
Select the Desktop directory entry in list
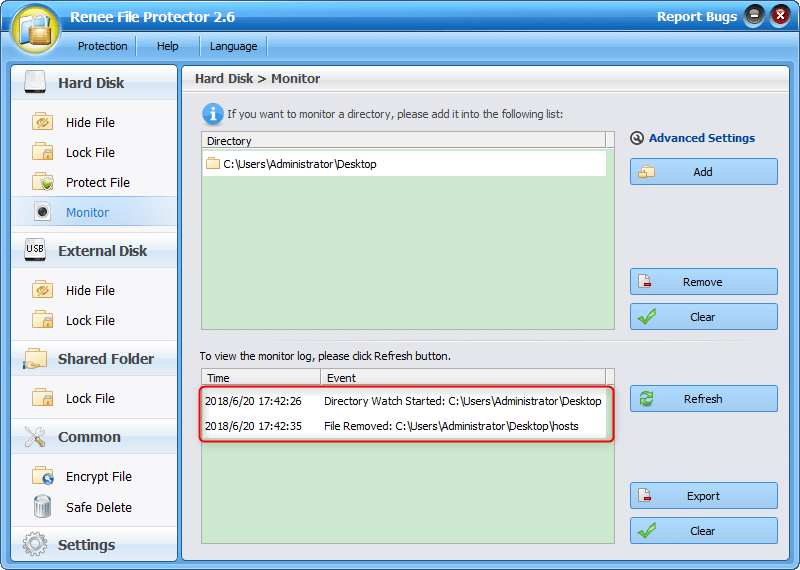(299, 164)
